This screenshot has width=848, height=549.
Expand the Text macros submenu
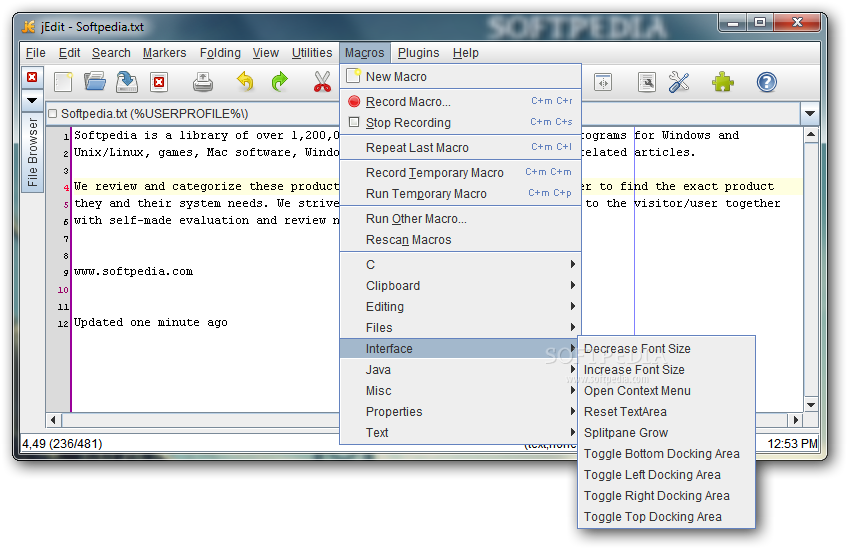point(461,433)
